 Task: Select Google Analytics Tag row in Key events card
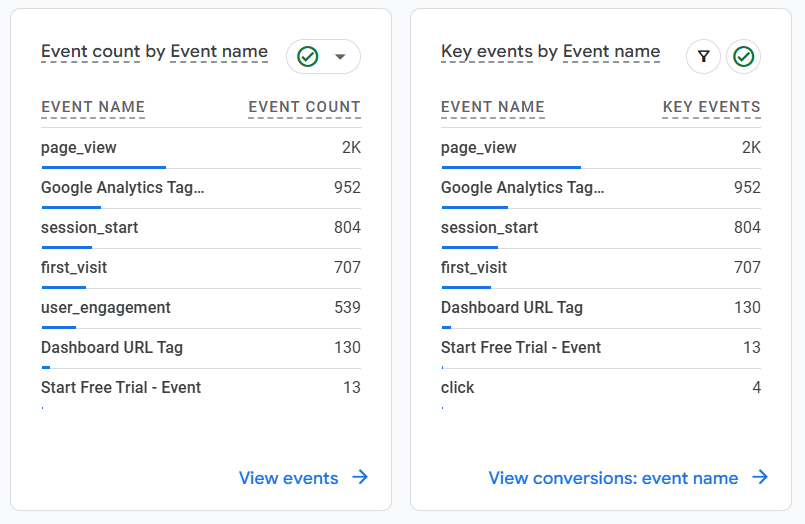pyautogui.click(x=601, y=188)
